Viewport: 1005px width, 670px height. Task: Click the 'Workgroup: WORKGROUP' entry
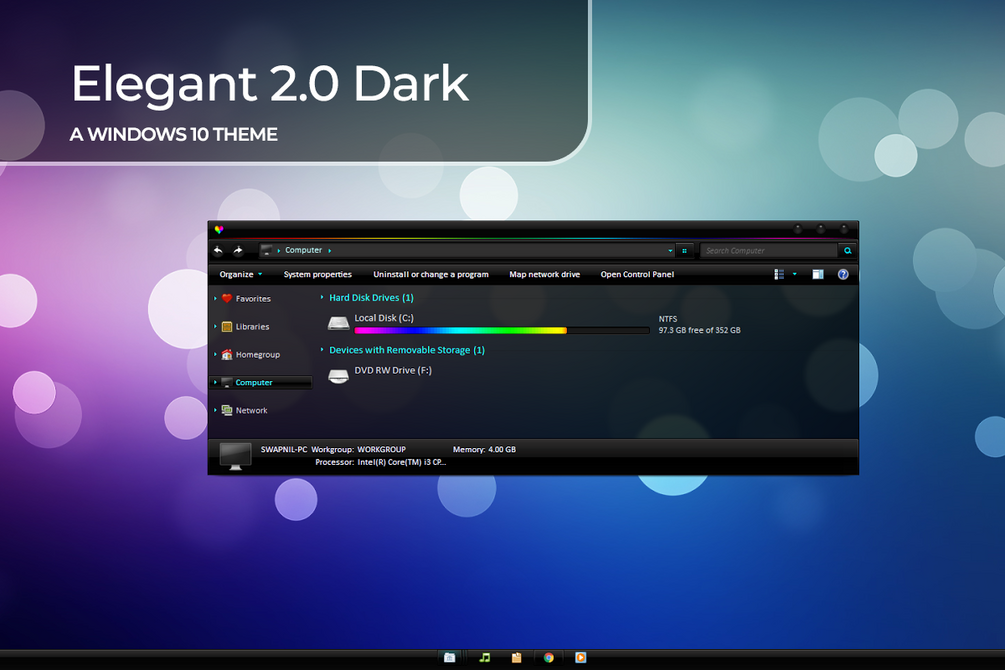(x=358, y=449)
